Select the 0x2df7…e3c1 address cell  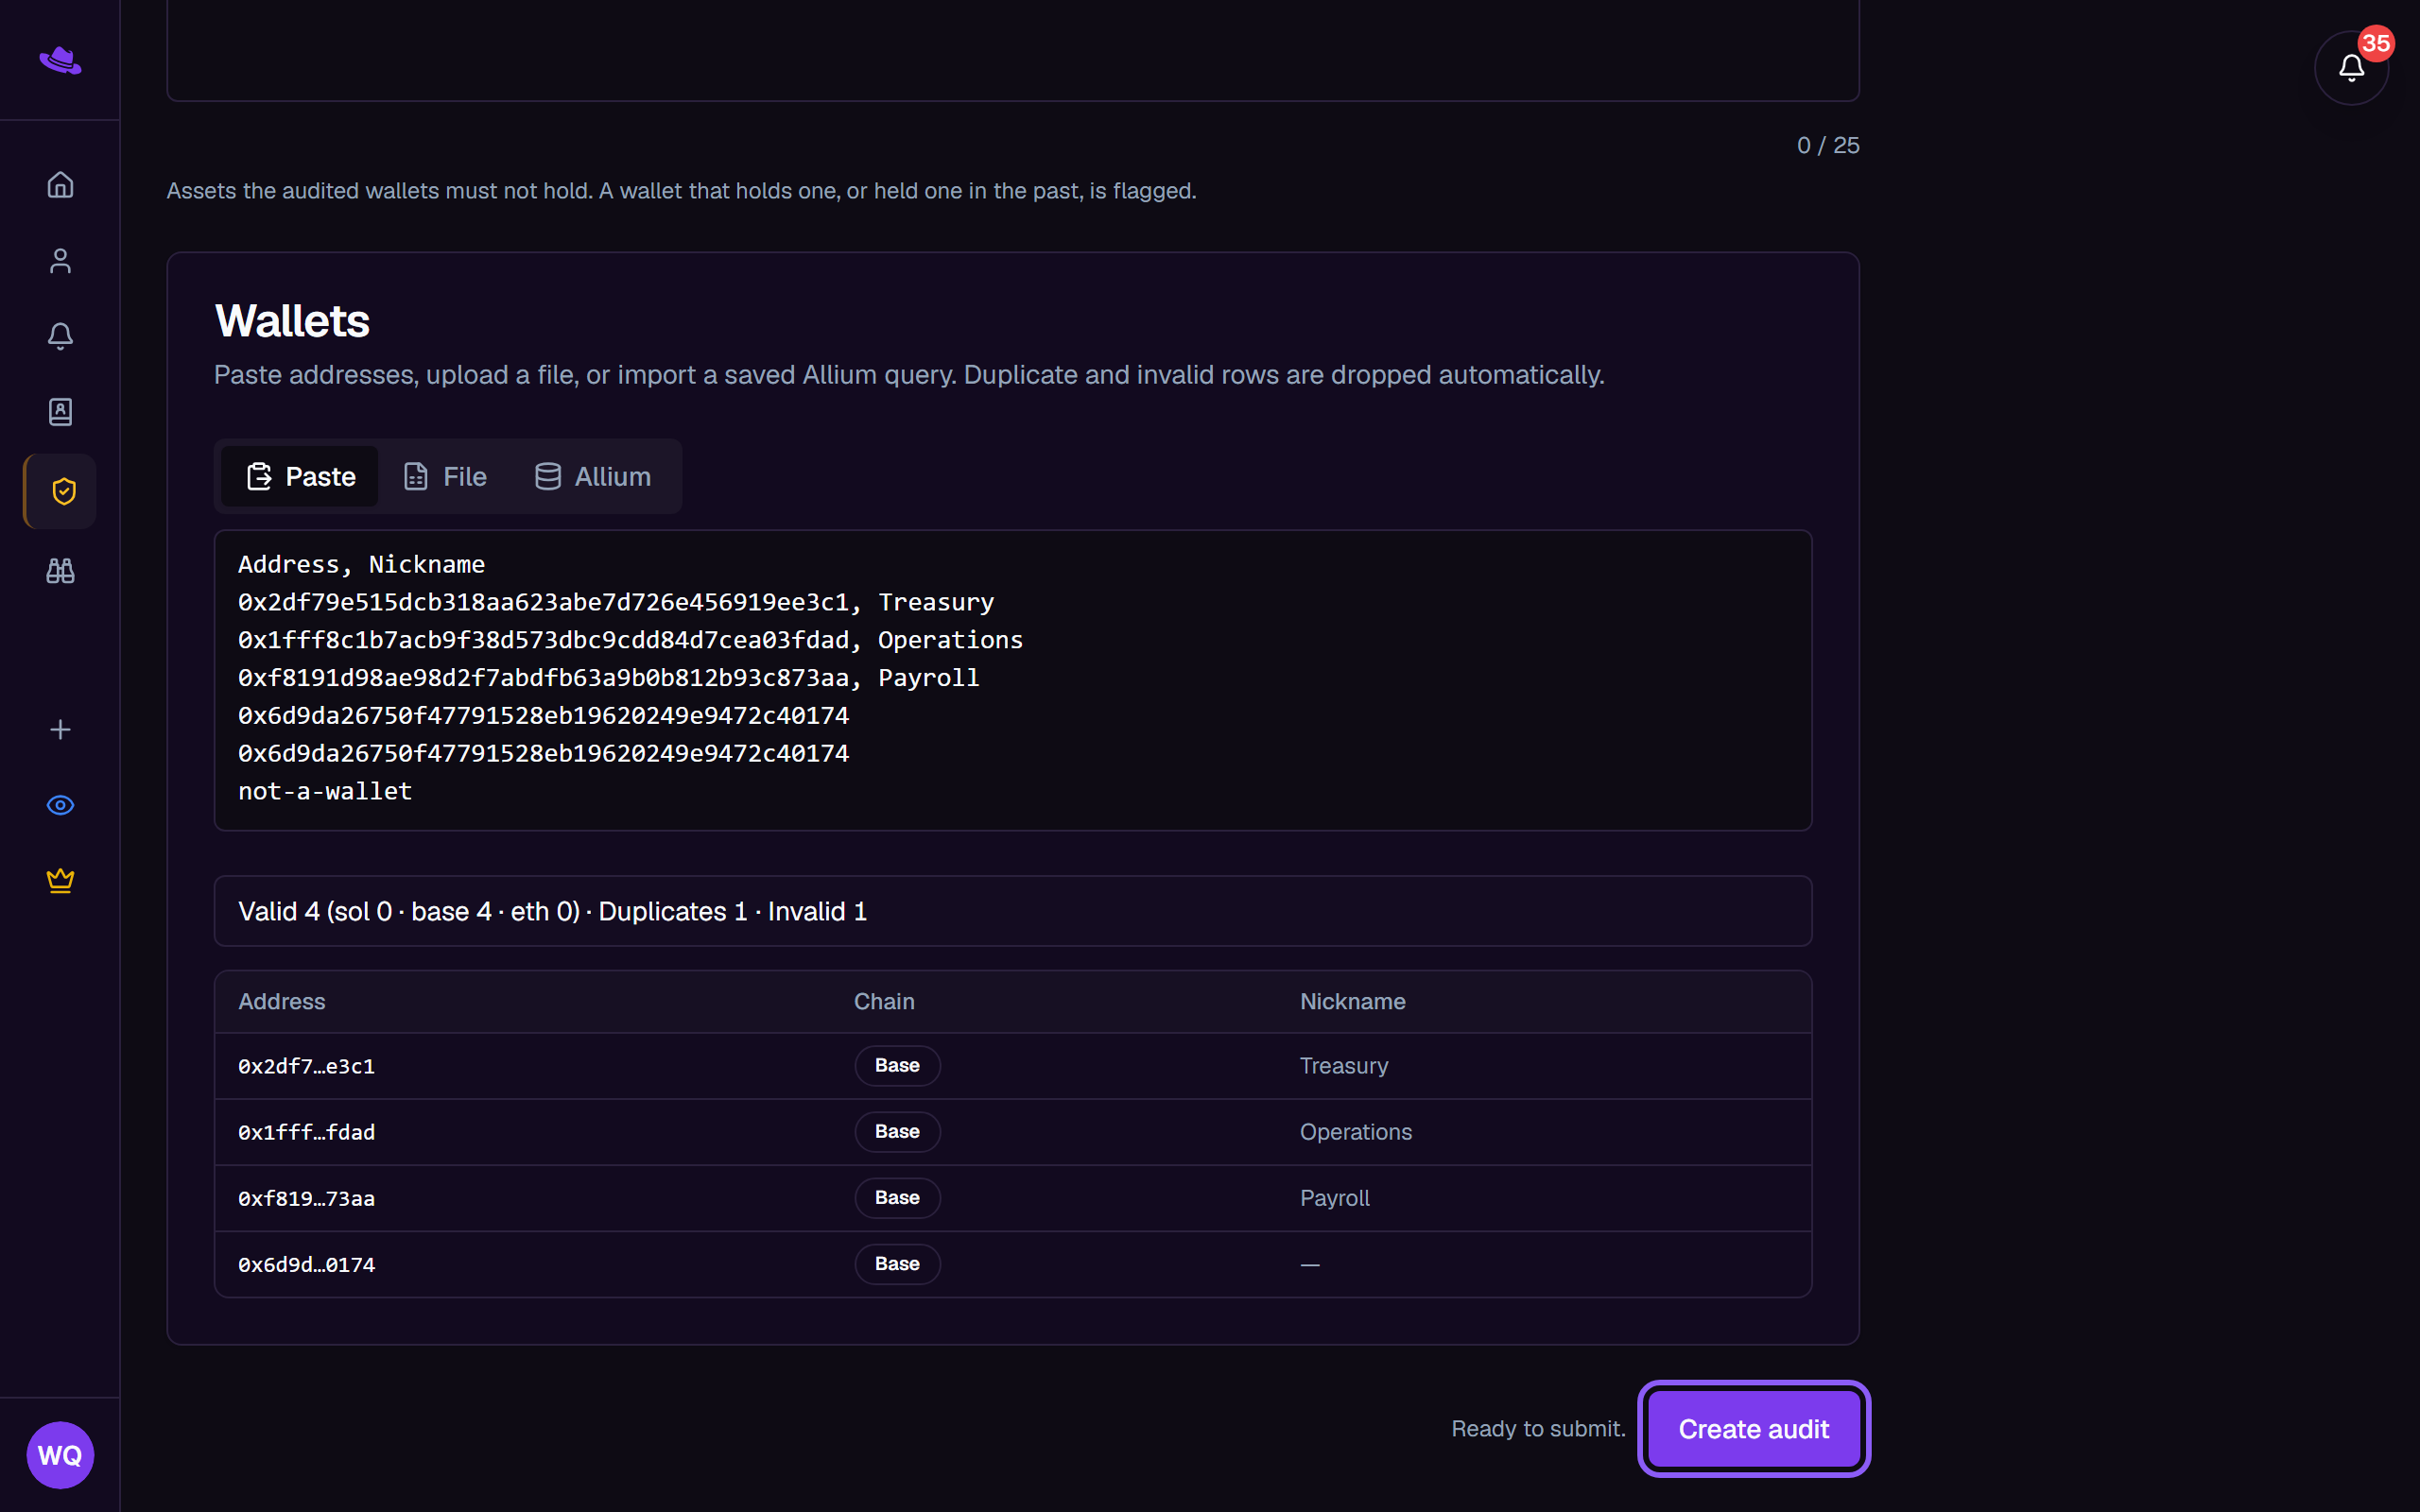[x=306, y=1066]
